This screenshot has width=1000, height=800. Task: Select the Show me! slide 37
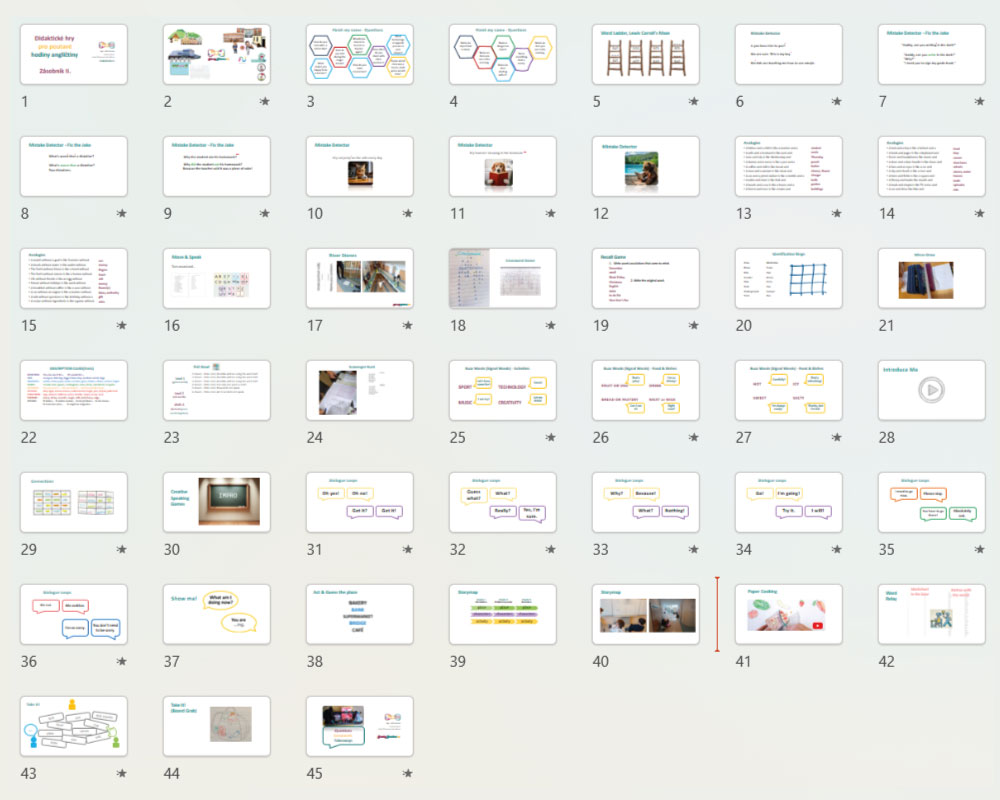(217, 614)
